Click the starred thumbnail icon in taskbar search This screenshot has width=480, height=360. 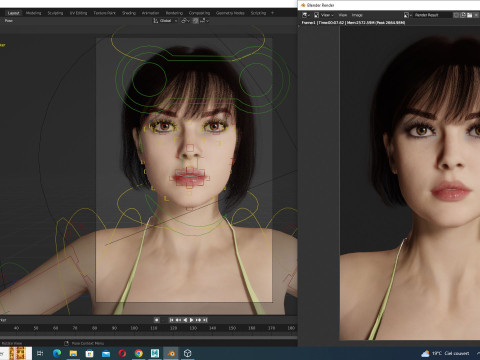(17, 353)
